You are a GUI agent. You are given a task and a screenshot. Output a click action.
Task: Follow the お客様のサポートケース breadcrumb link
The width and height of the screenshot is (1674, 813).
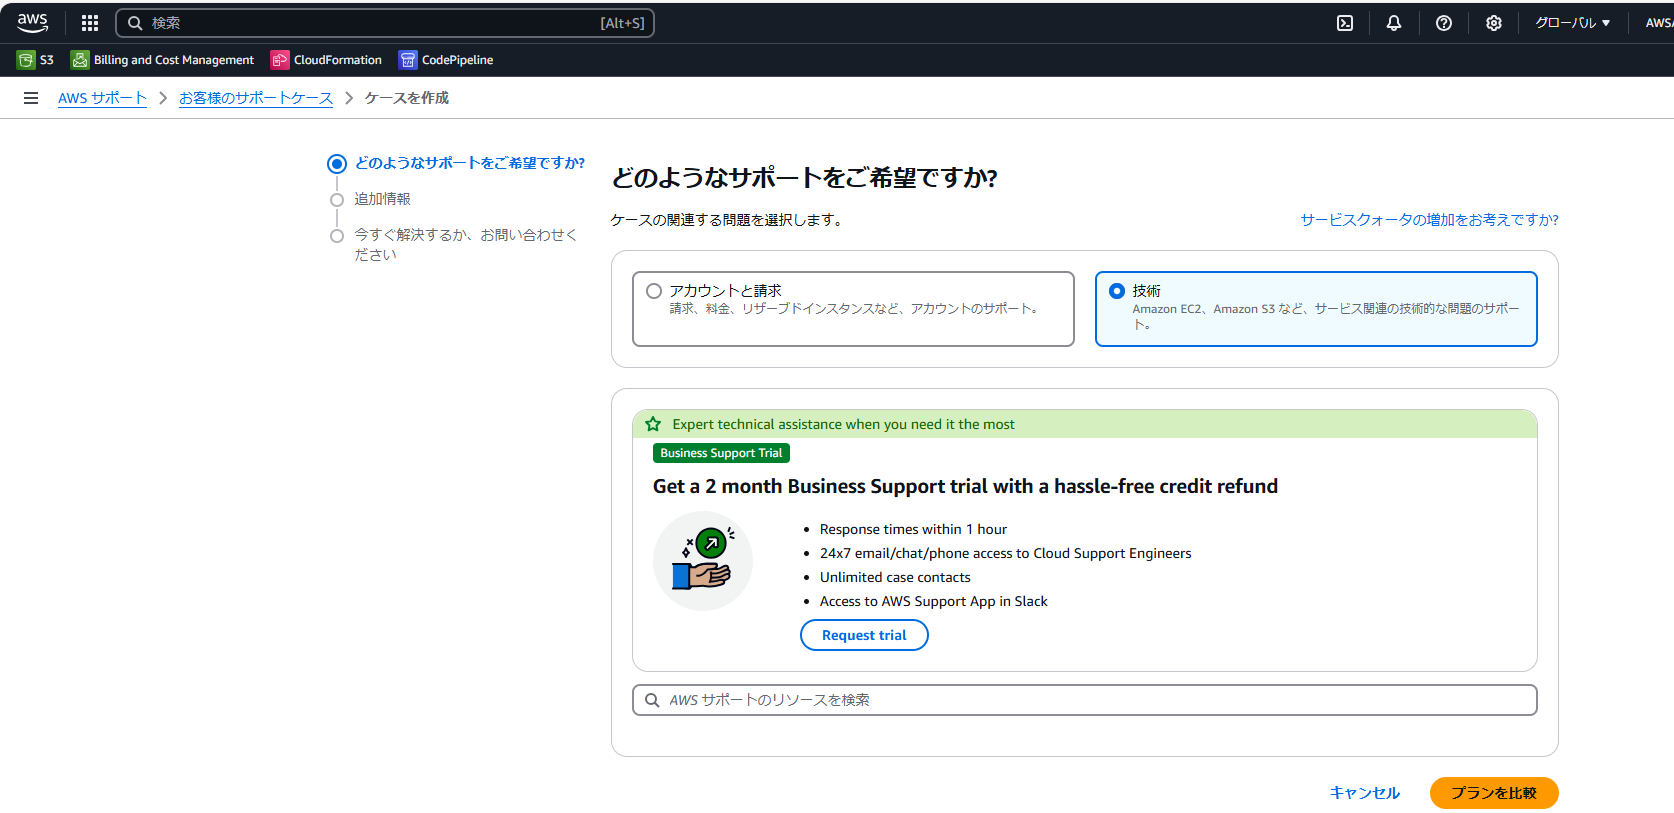(256, 98)
